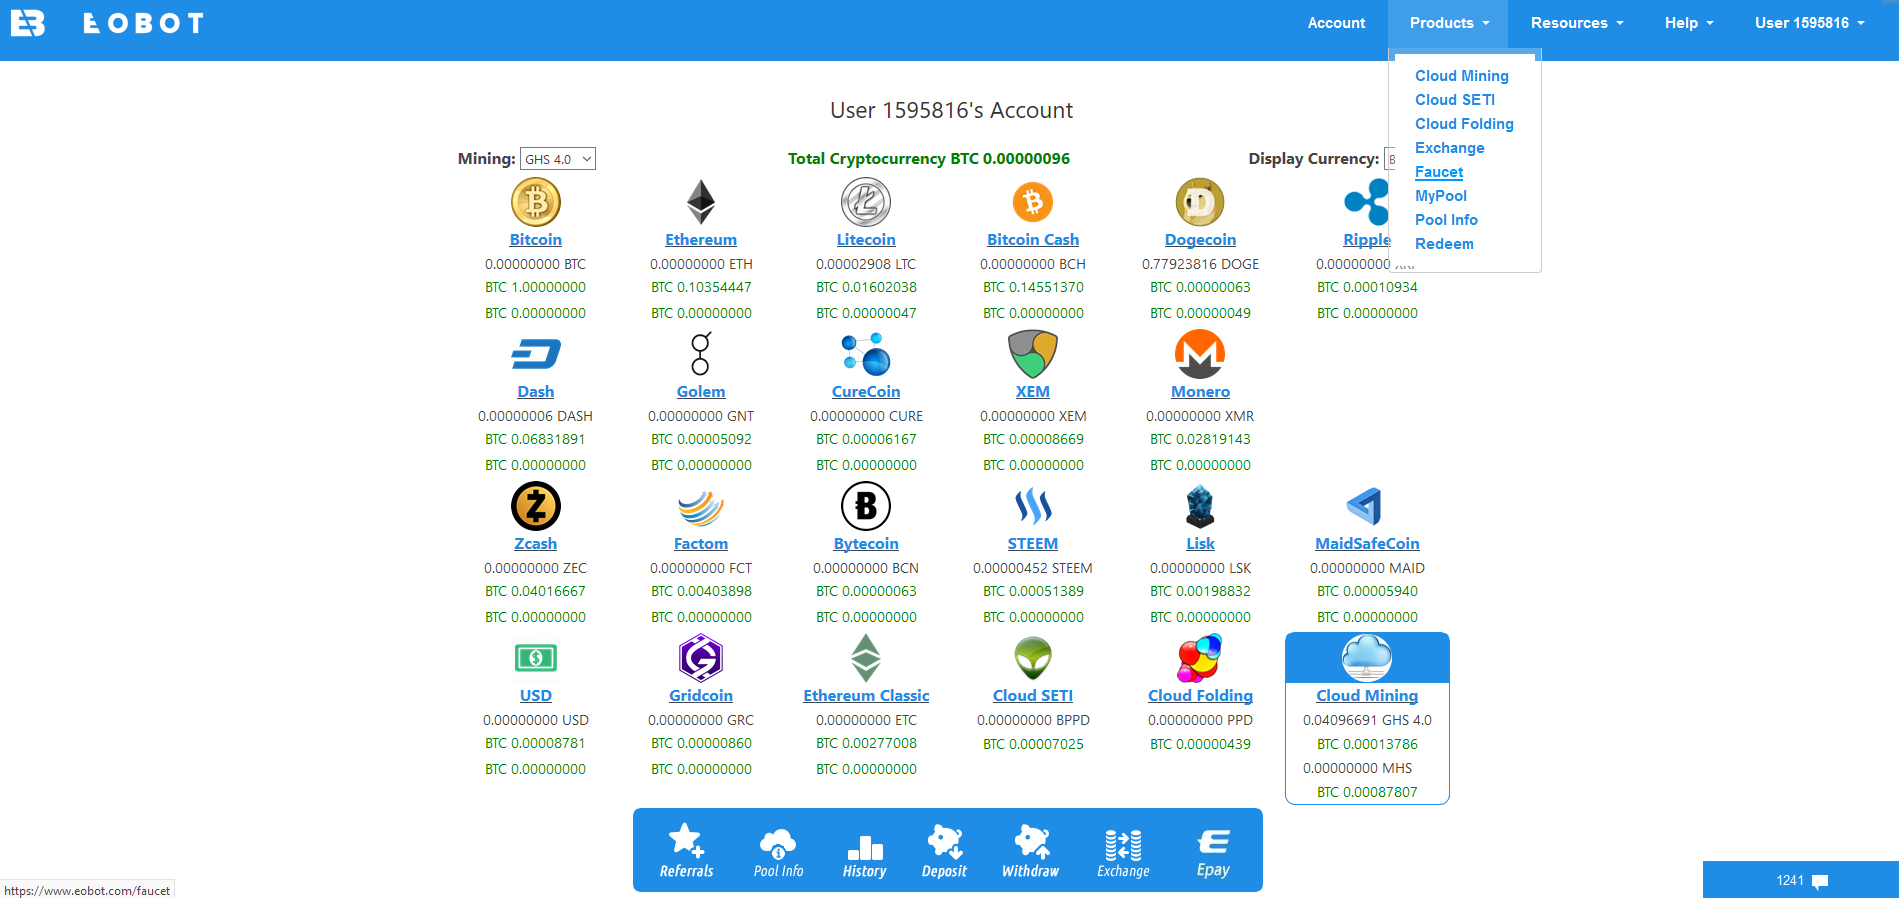The image size is (1899, 898).
Task: Open Deposit from bottom toolbar
Action: pos(945,850)
